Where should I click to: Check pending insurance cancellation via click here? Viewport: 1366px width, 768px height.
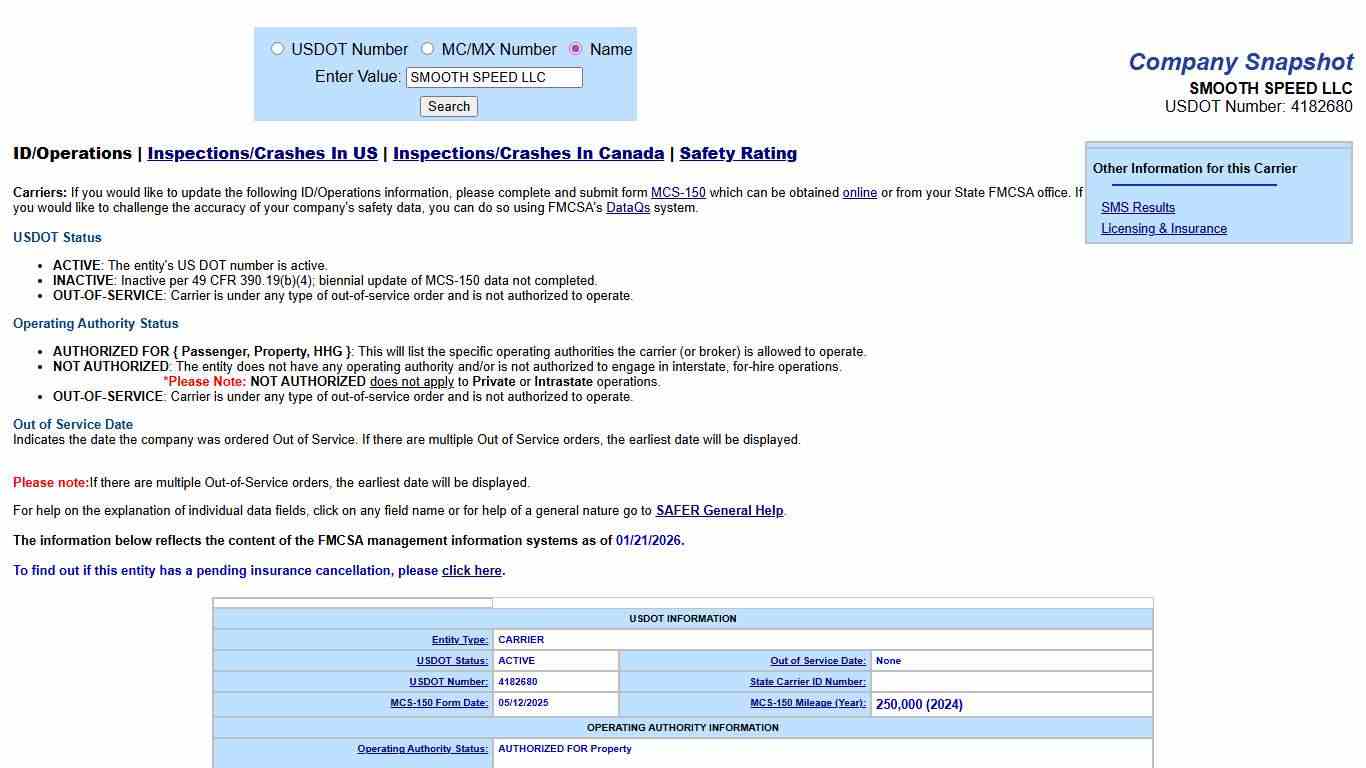coord(471,570)
